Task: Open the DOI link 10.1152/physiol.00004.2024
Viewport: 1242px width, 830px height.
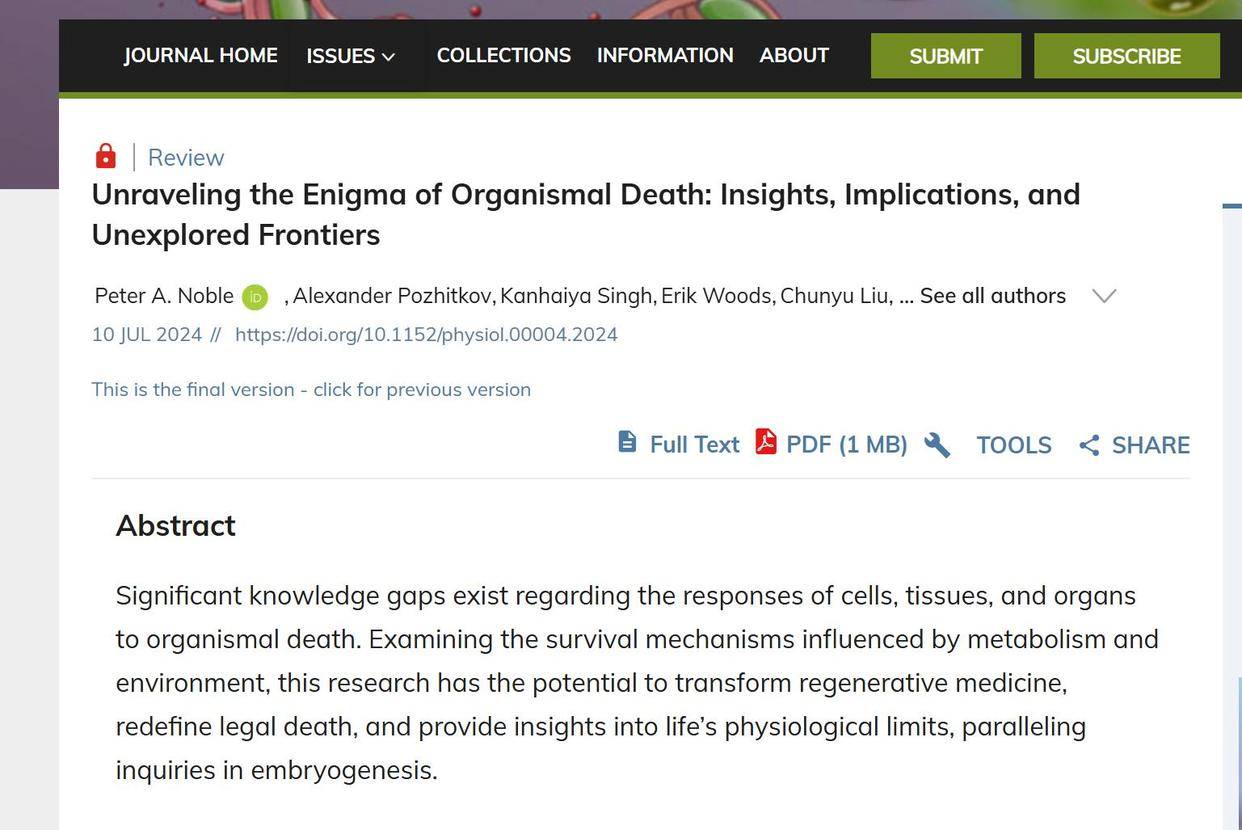Action: (426, 334)
